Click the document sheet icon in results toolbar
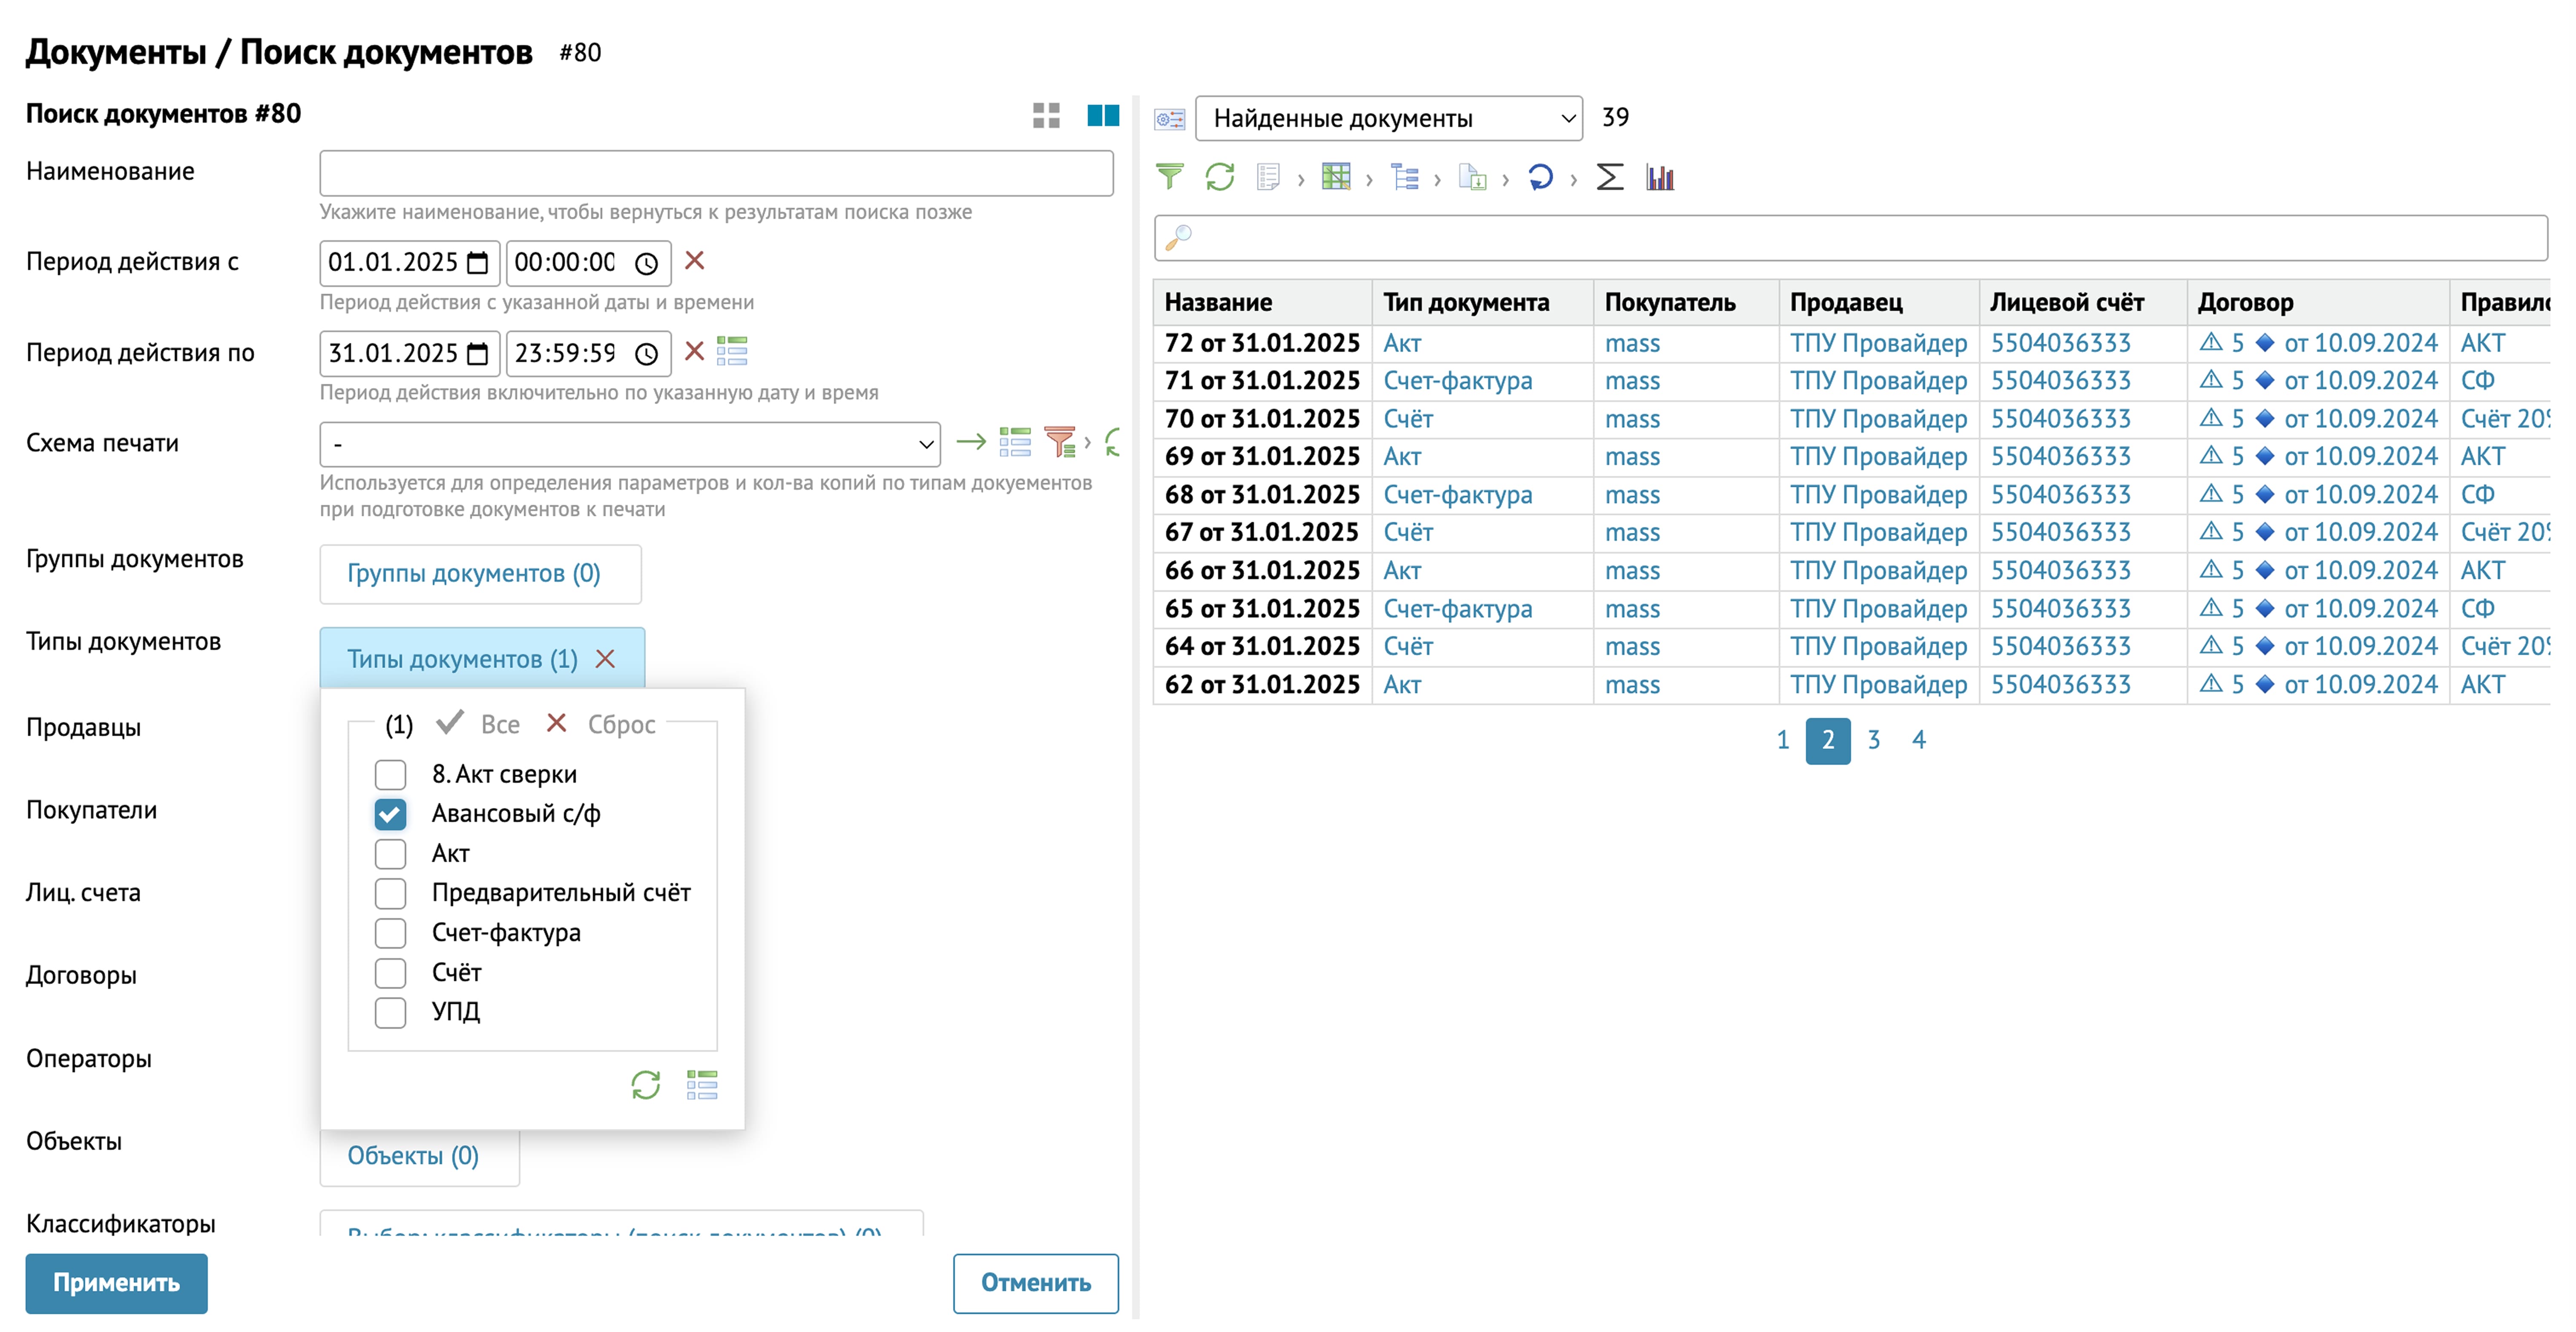This screenshot has width=2576, height=1332. point(1268,177)
